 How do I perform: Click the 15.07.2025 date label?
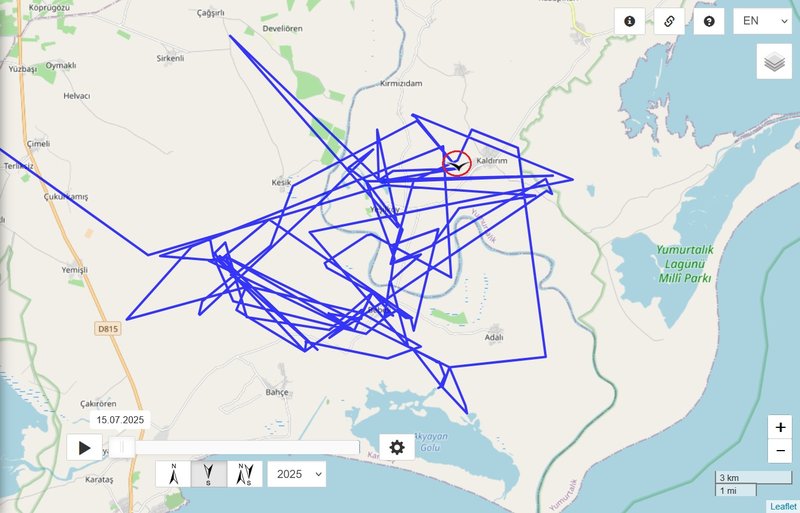coord(120,420)
